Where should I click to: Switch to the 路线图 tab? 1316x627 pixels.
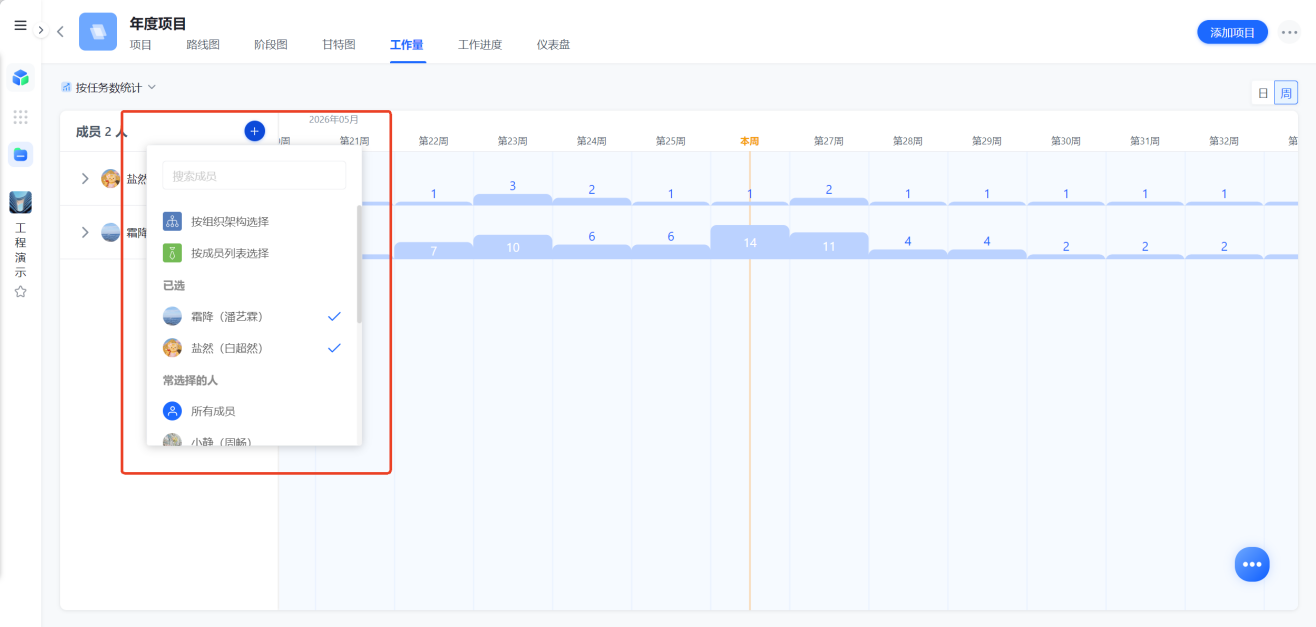(203, 45)
